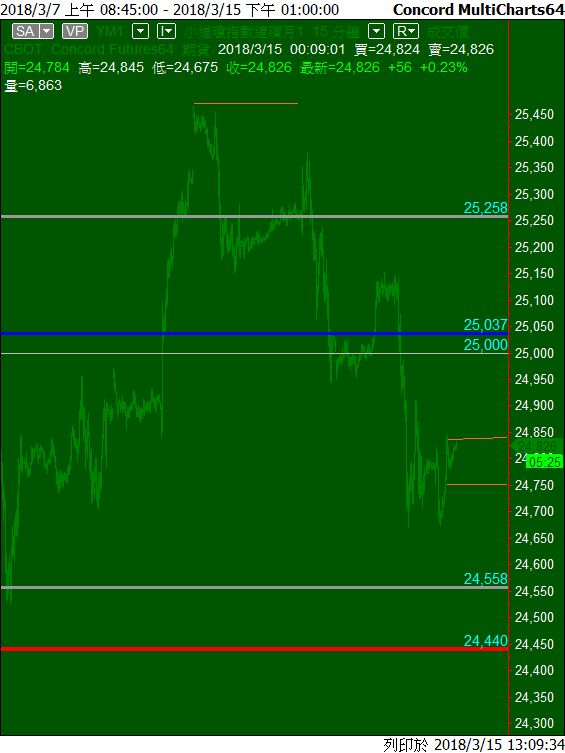This screenshot has width=565, height=753.
Task: Click the 25,000 line price label
Action: pos(485,345)
